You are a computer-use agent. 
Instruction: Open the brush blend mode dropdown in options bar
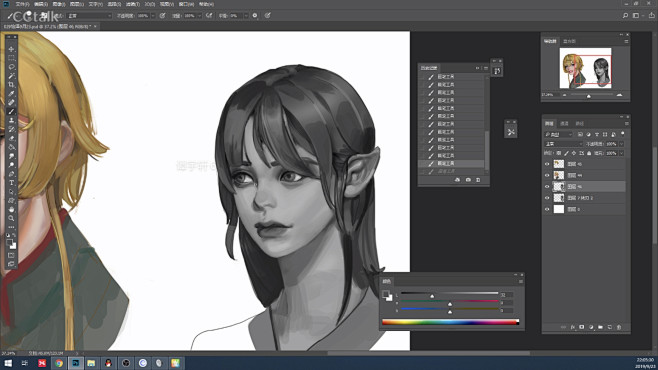coord(89,16)
